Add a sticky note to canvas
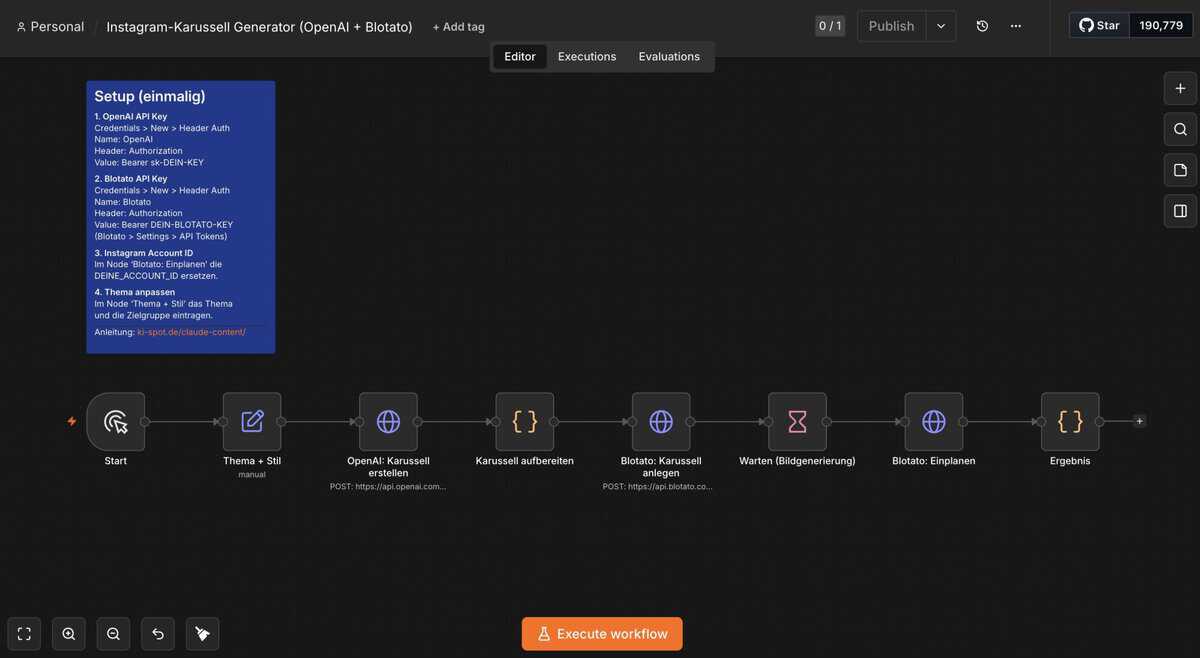The height and width of the screenshot is (658, 1200). pos(1180,170)
